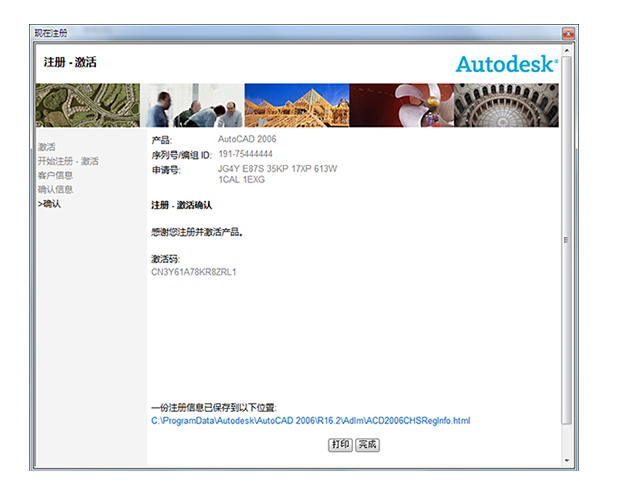
Task: Select the 激活 step in the sidebar
Action: [x=46, y=147]
